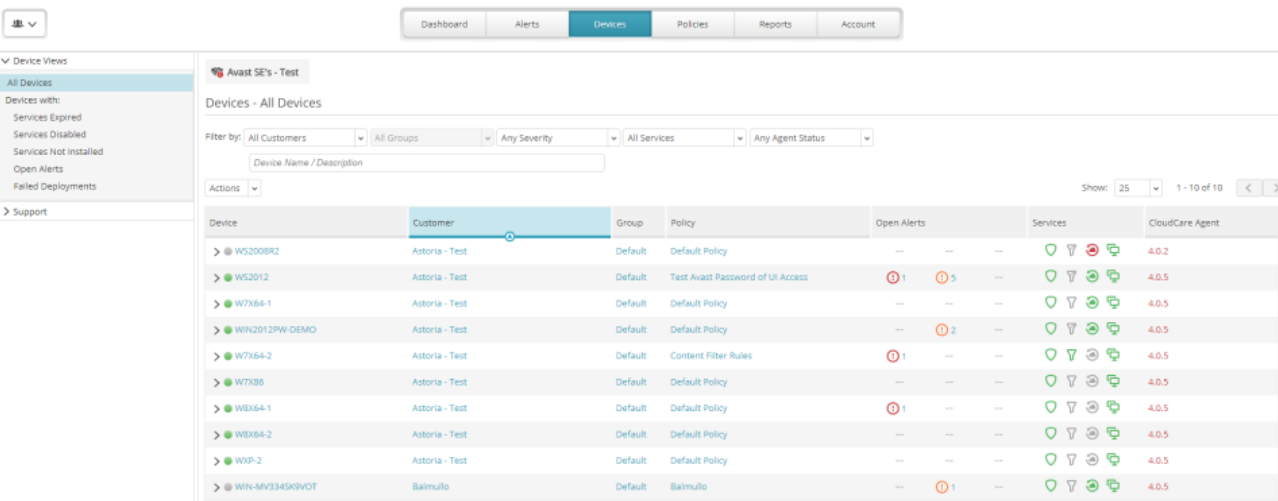The height and width of the screenshot is (501, 1278).
Task: Click the gray backup icon for W7X86
Action: [x=1092, y=381]
